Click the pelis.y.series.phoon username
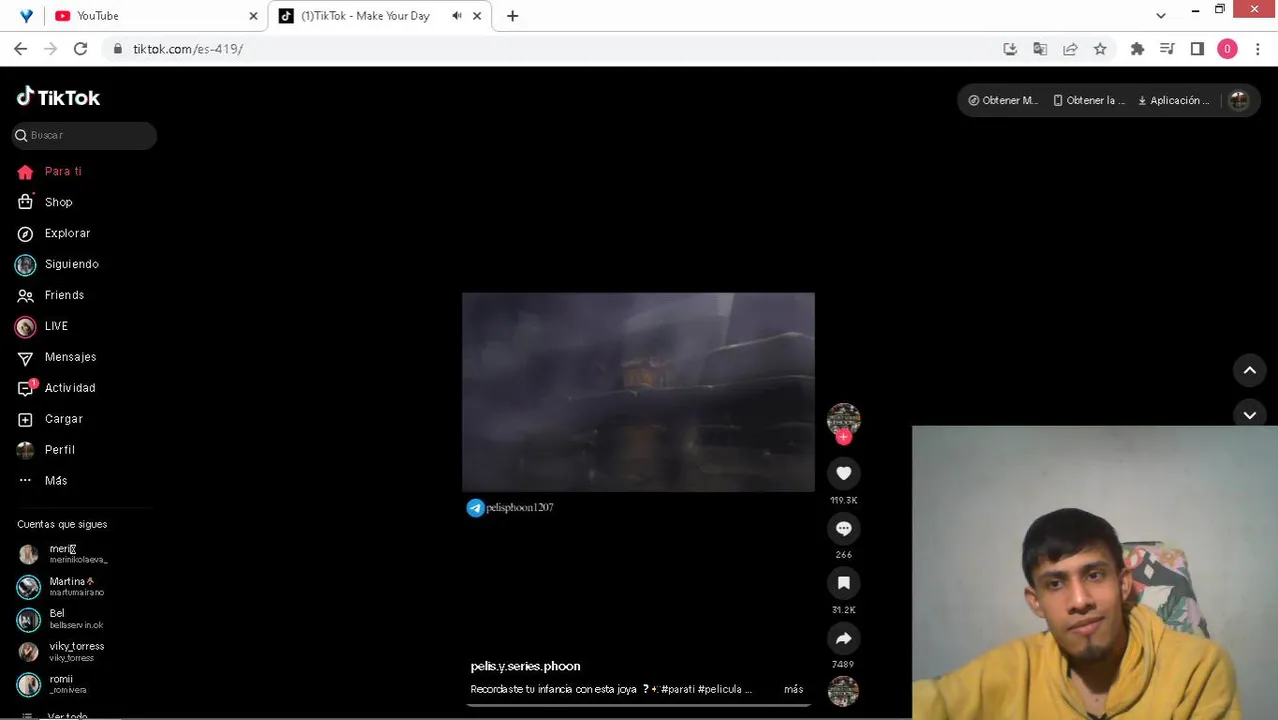 [x=525, y=666]
